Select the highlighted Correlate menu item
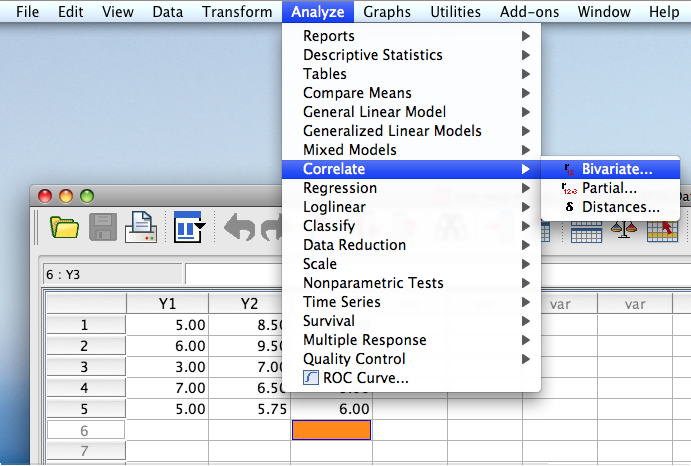 pyautogui.click(x=411, y=169)
